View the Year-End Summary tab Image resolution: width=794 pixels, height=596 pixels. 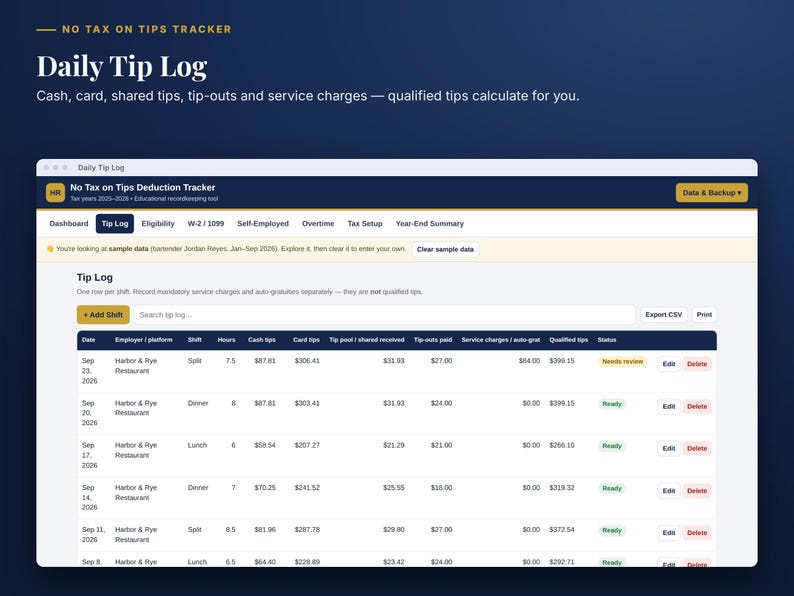429,223
